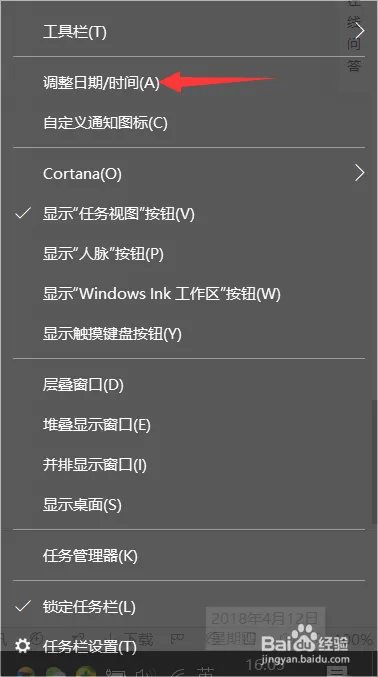Open the Cortana(O) menu item

click(x=82, y=174)
